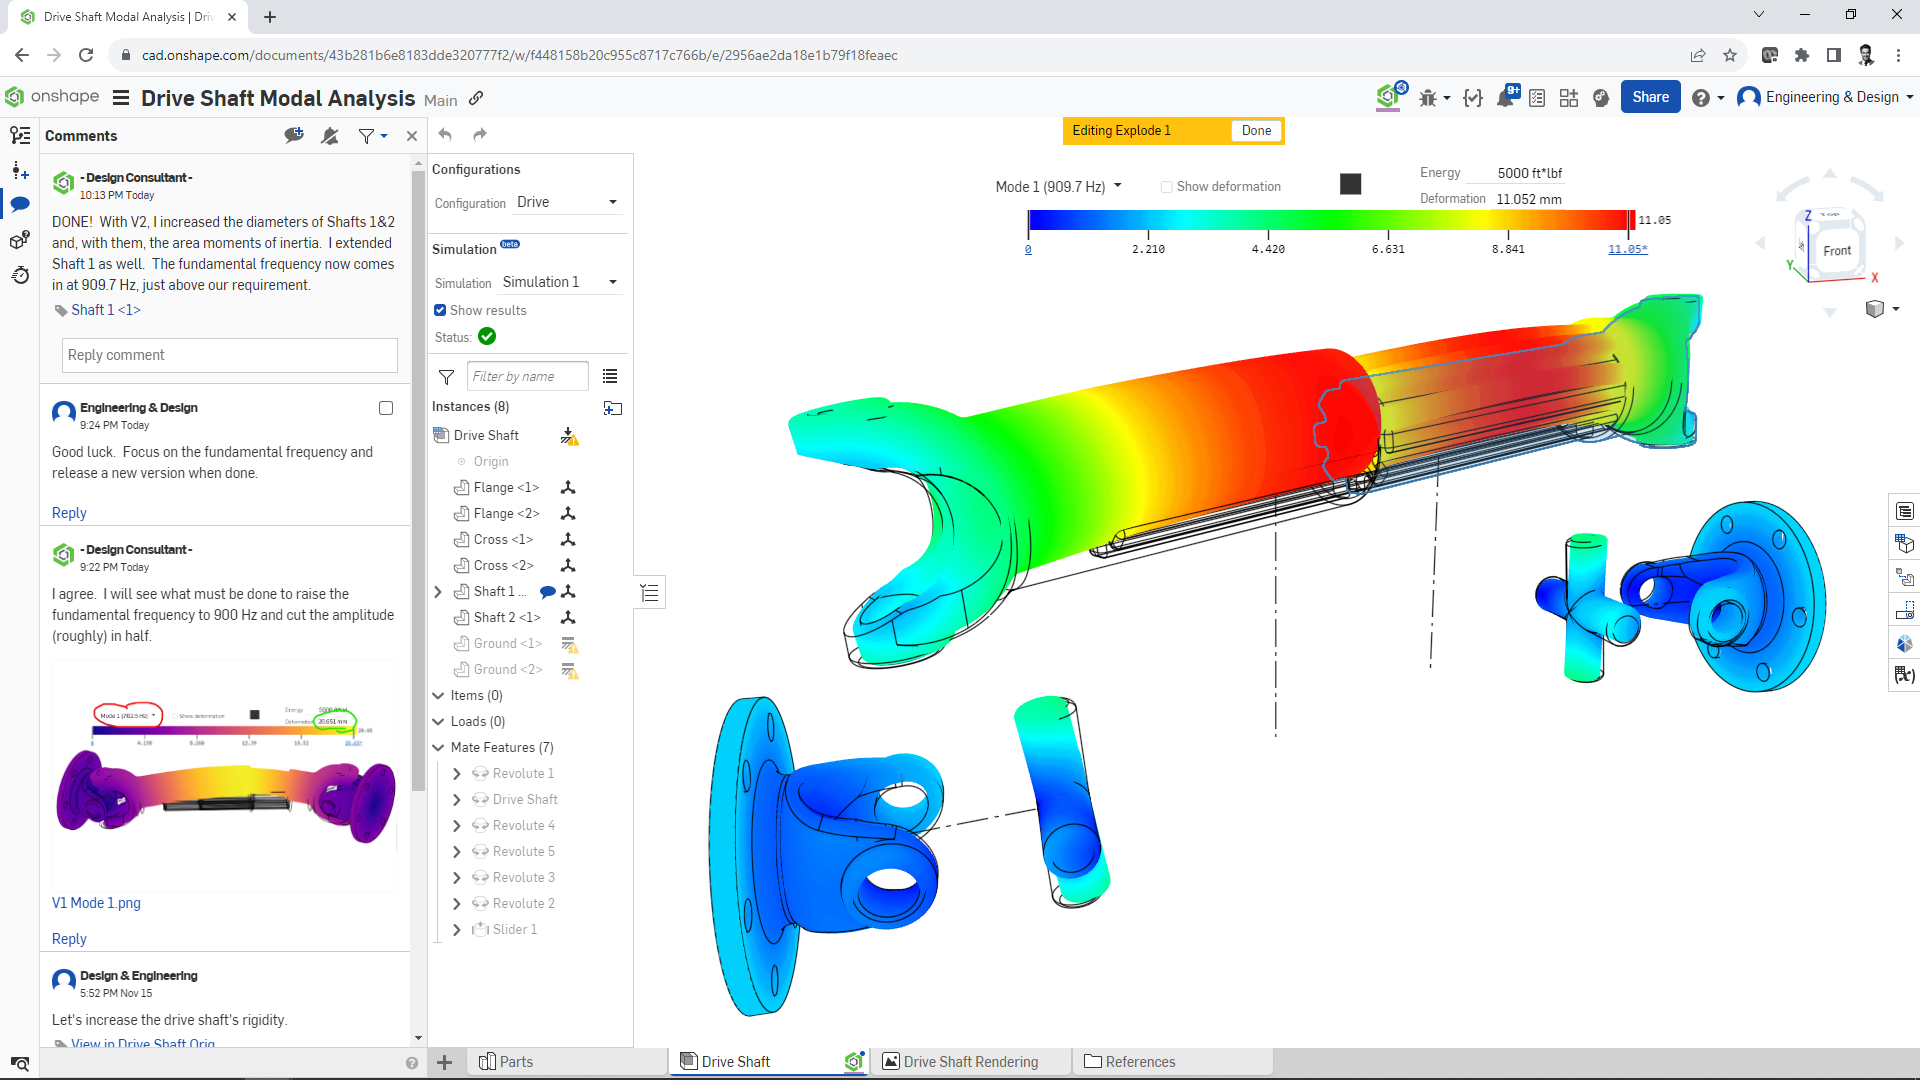Click the list view toggle icon in instances panel

point(611,376)
